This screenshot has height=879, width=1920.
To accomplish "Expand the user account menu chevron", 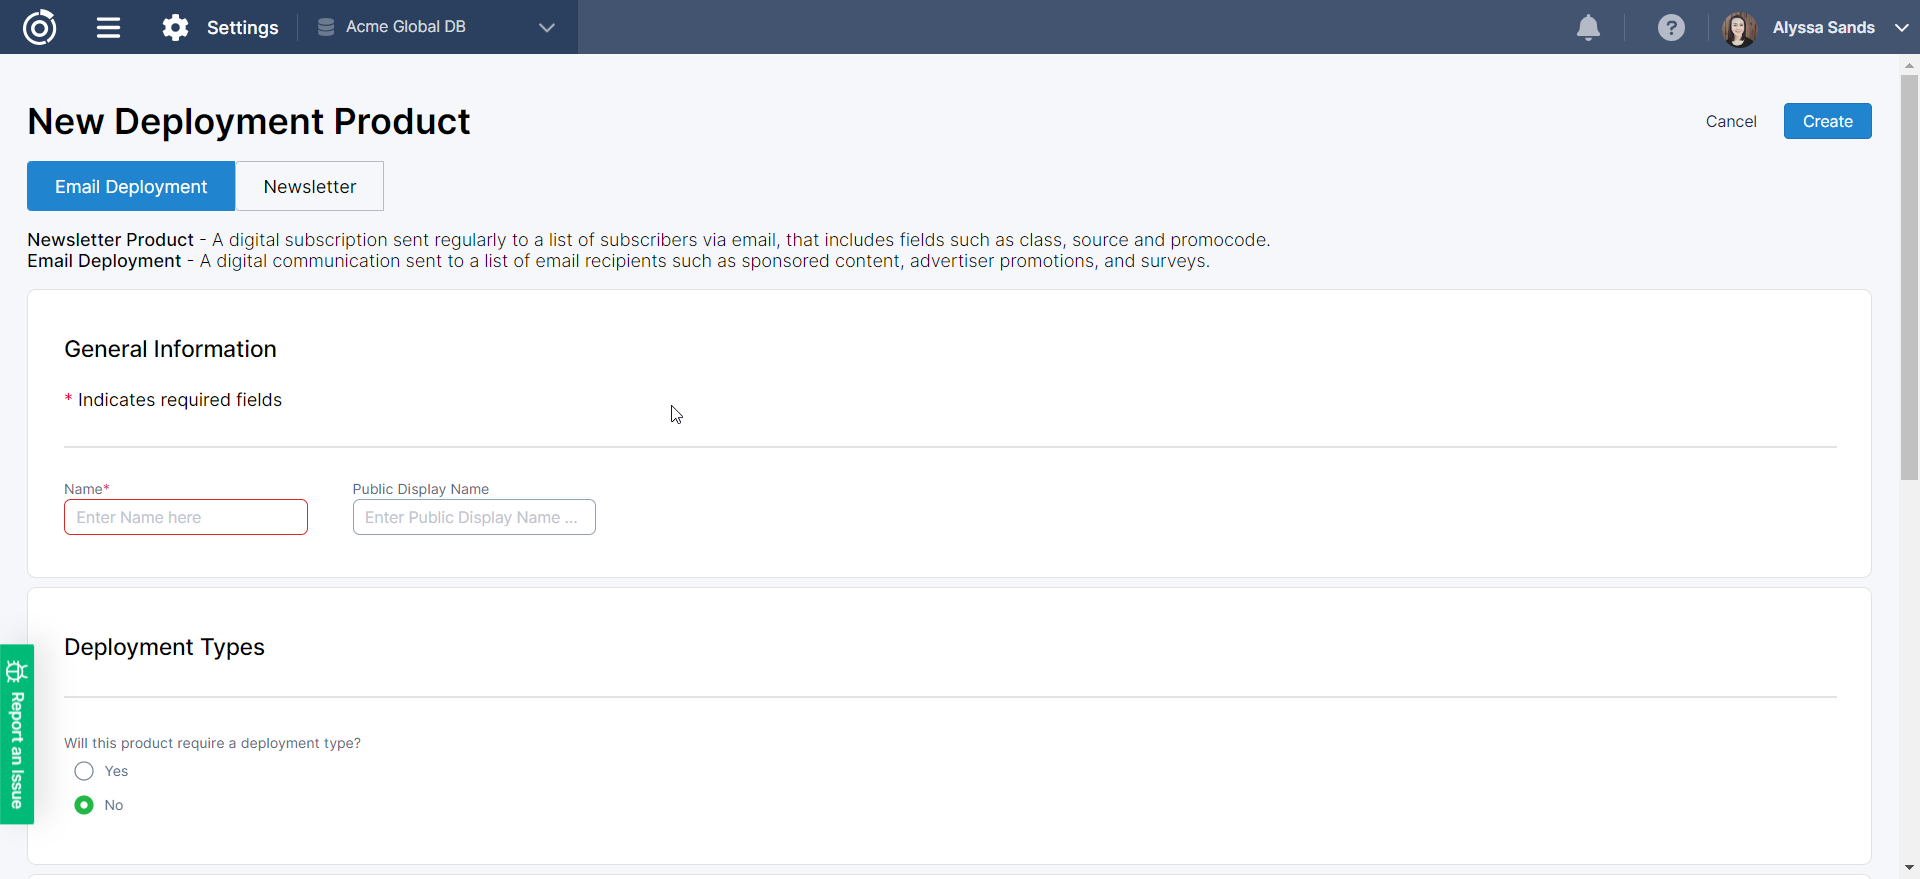I will pos(1901,27).
